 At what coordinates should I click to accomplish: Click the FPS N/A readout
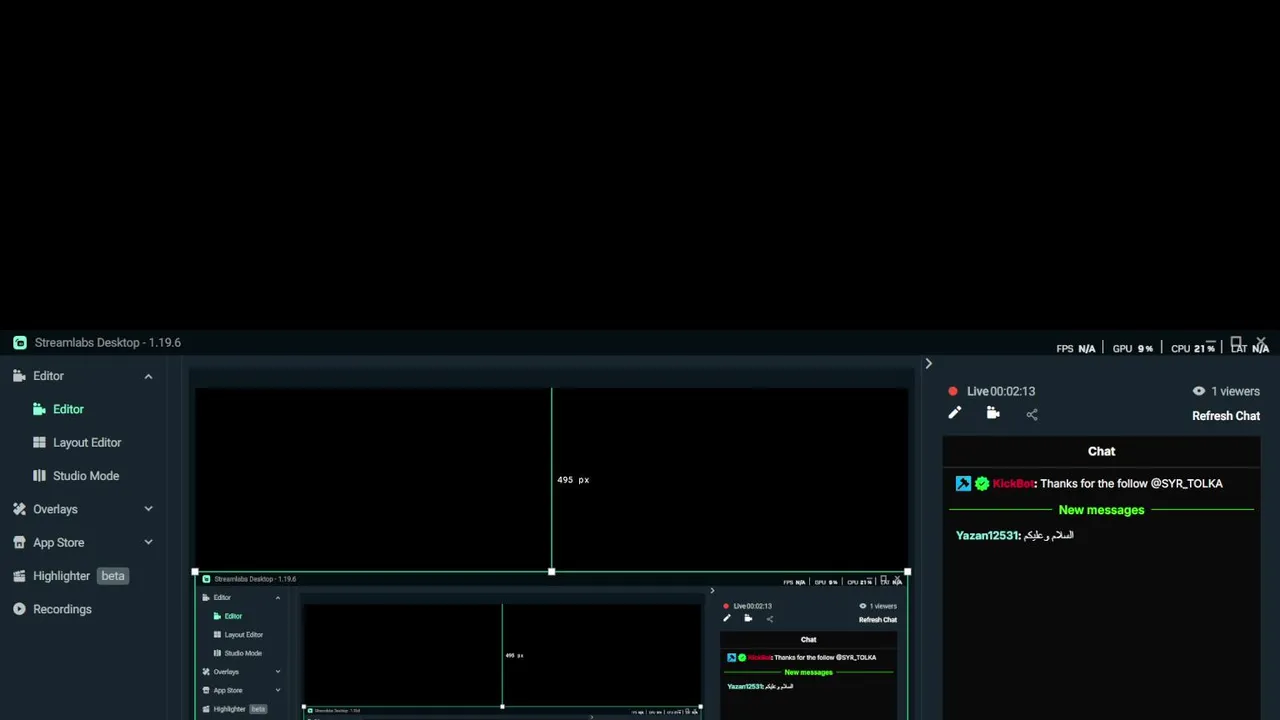[x=1076, y=348]
